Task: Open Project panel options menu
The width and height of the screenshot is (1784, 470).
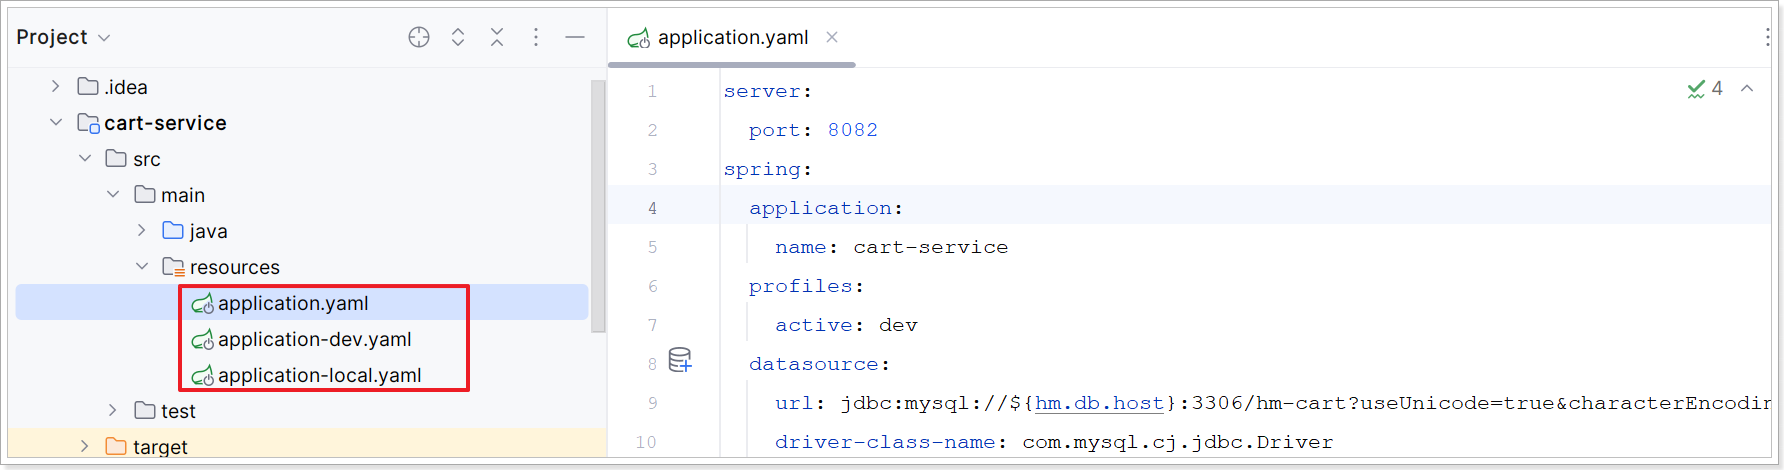Action: [x=536, y=37]
